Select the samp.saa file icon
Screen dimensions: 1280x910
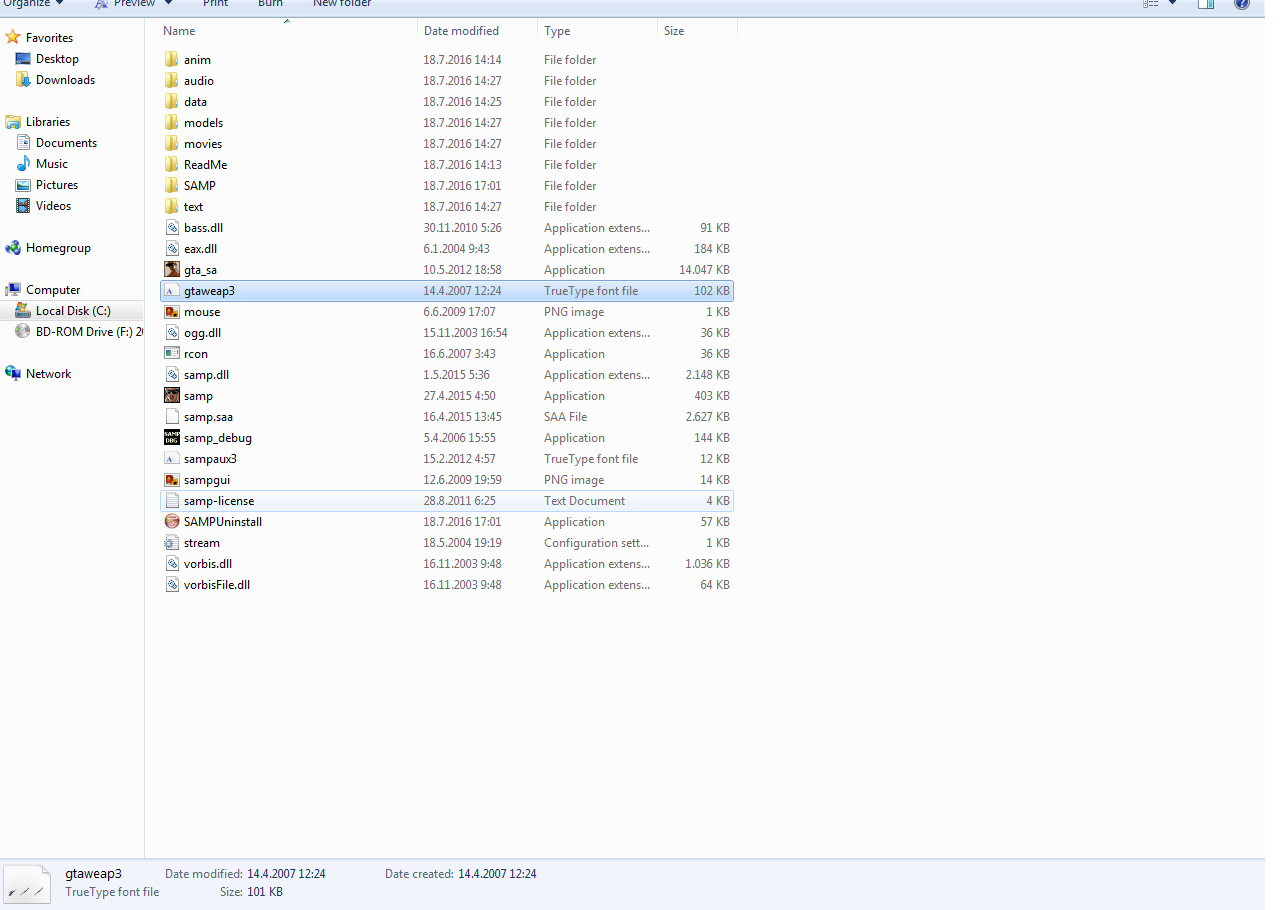[x=171, y=417]
